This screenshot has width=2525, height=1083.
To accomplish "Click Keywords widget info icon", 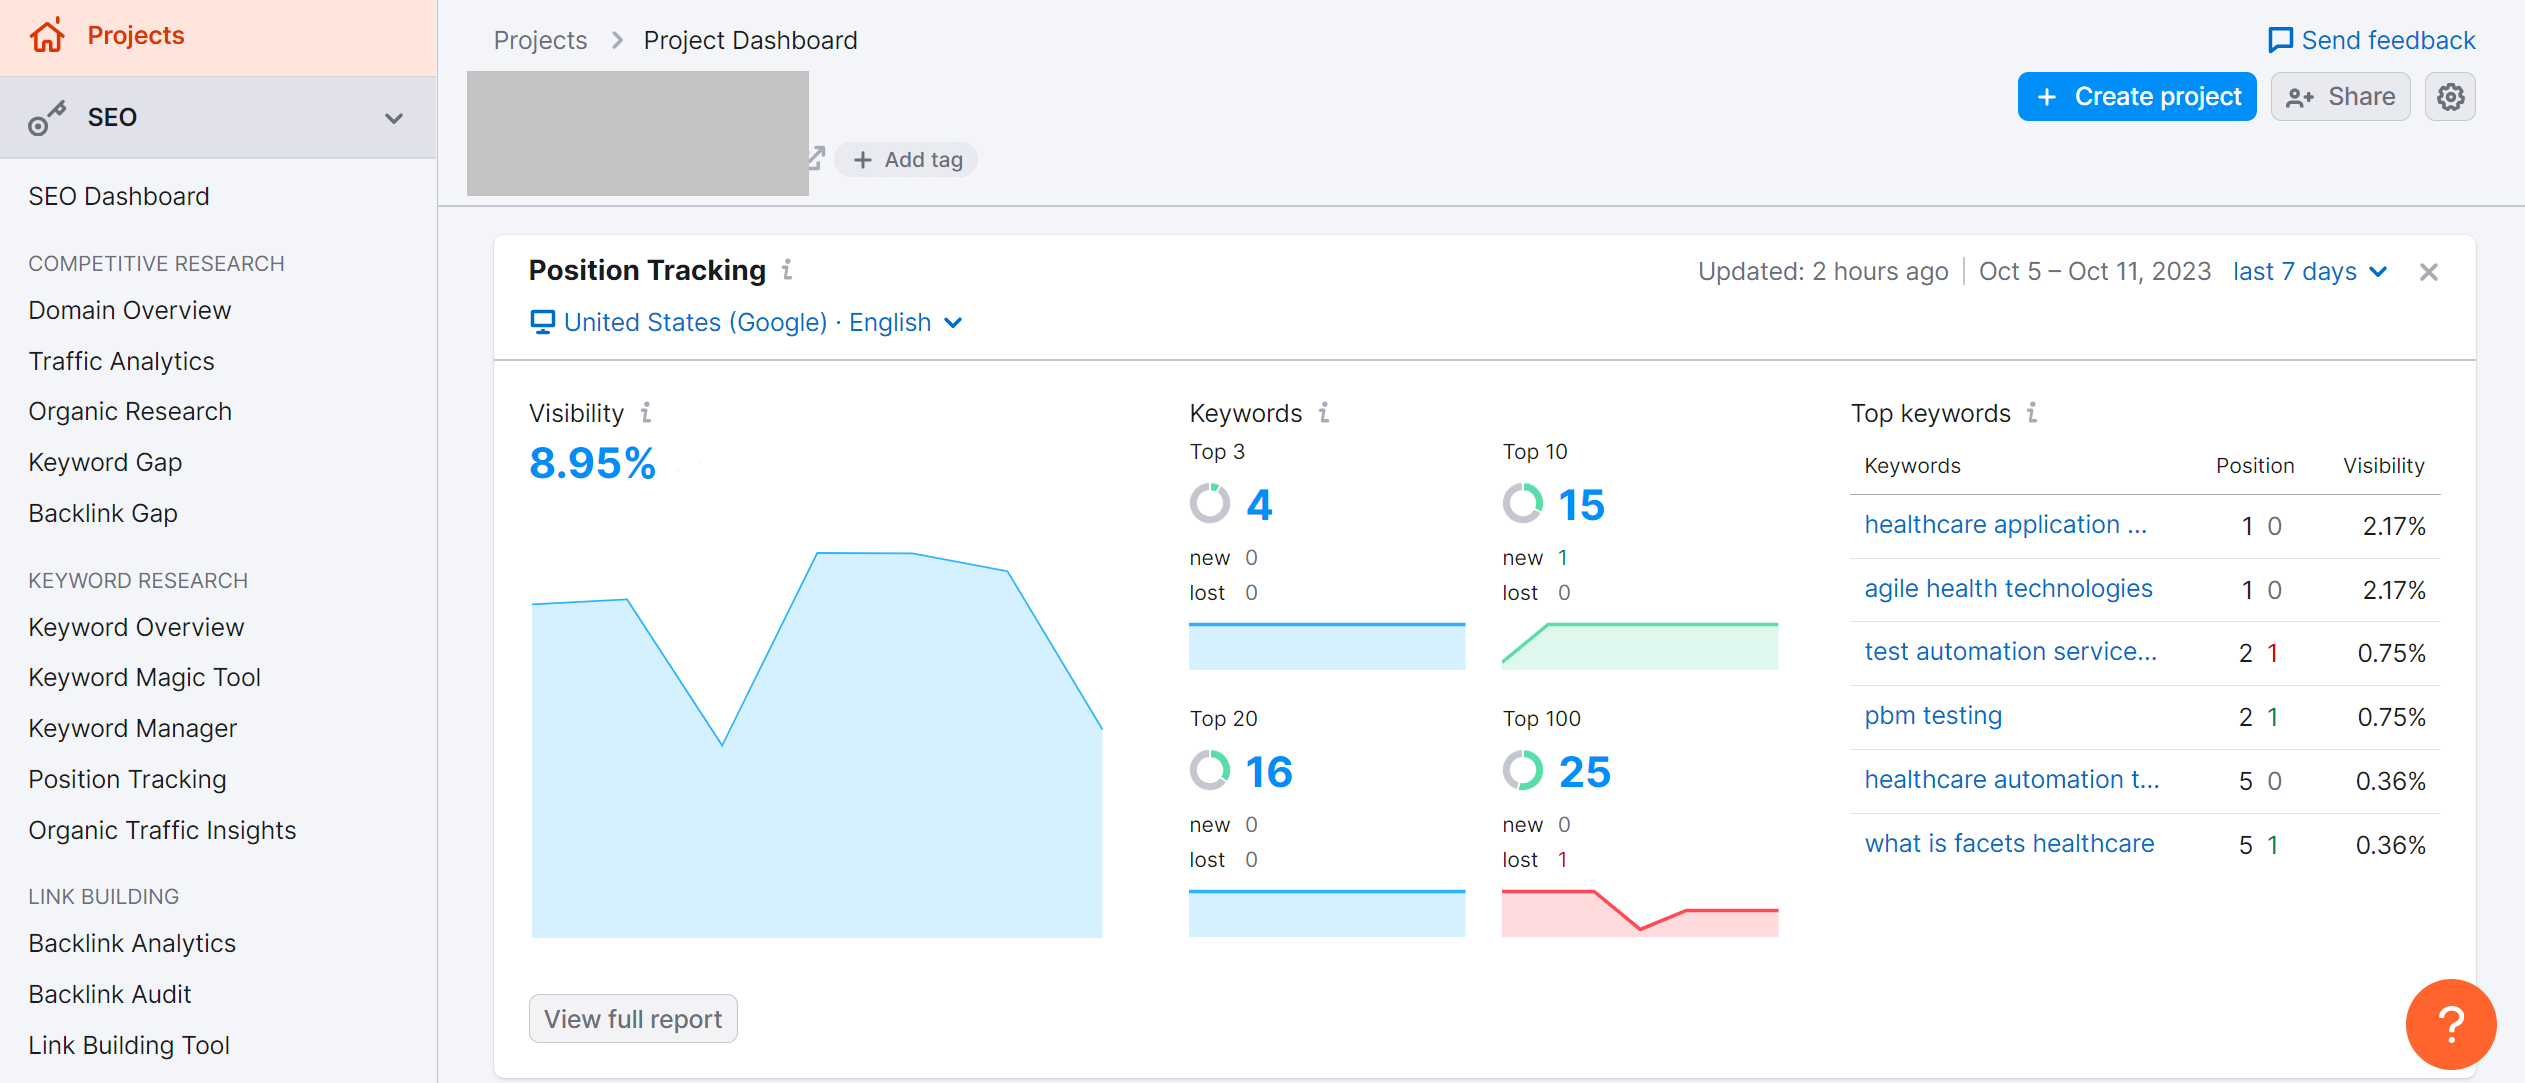I will click(x=1324, y=412).
